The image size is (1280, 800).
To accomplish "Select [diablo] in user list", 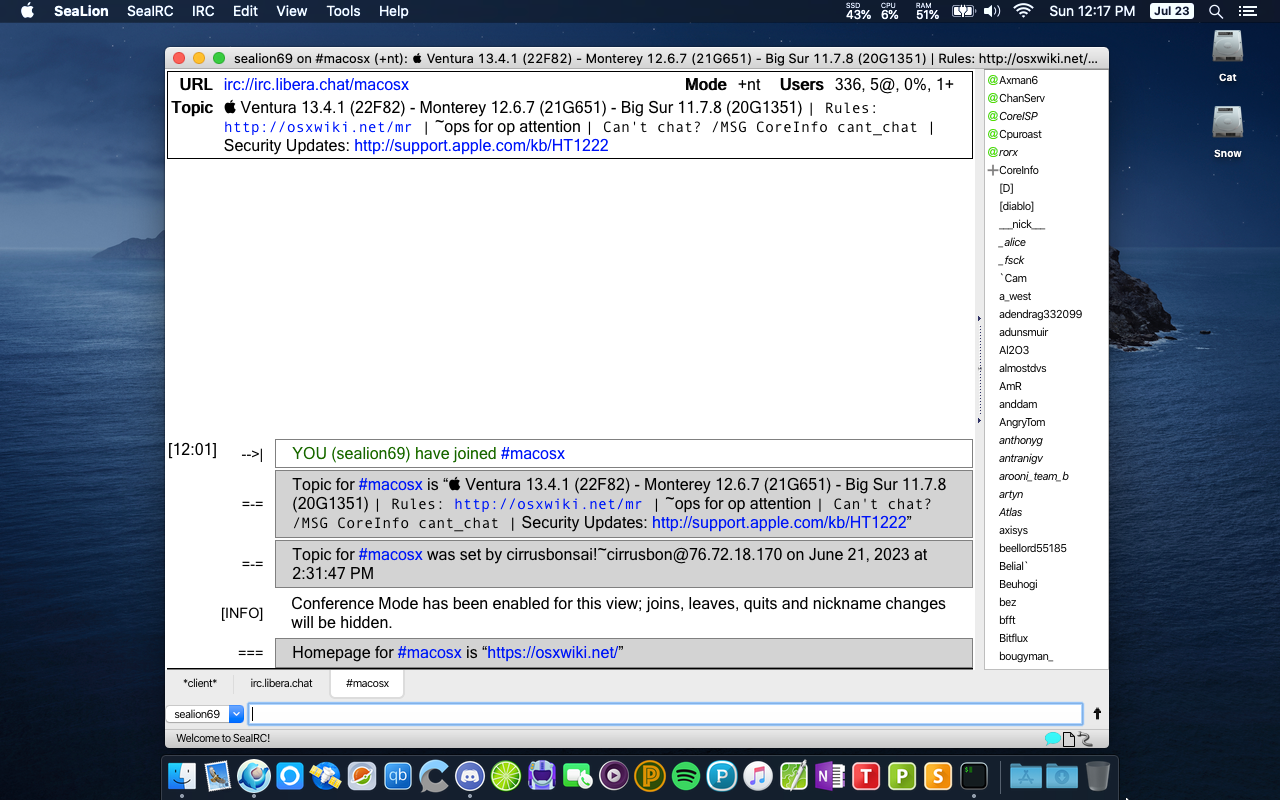I will click(x=1016, y=206).
